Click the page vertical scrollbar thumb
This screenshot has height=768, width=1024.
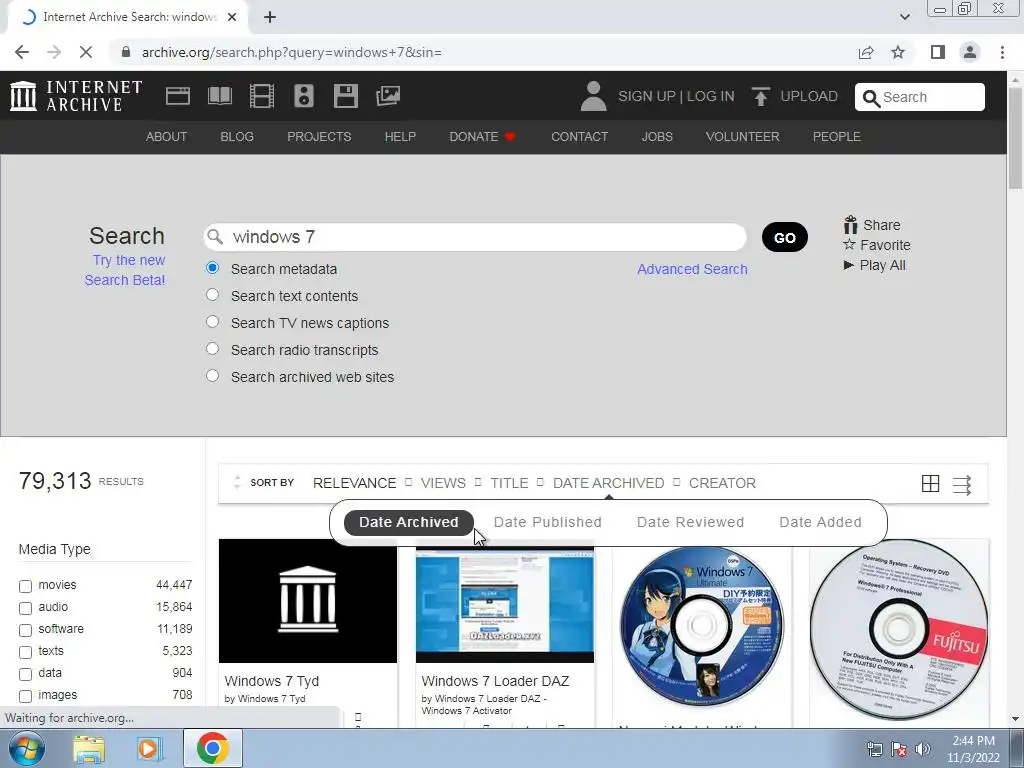click(x=1016, y=138)
